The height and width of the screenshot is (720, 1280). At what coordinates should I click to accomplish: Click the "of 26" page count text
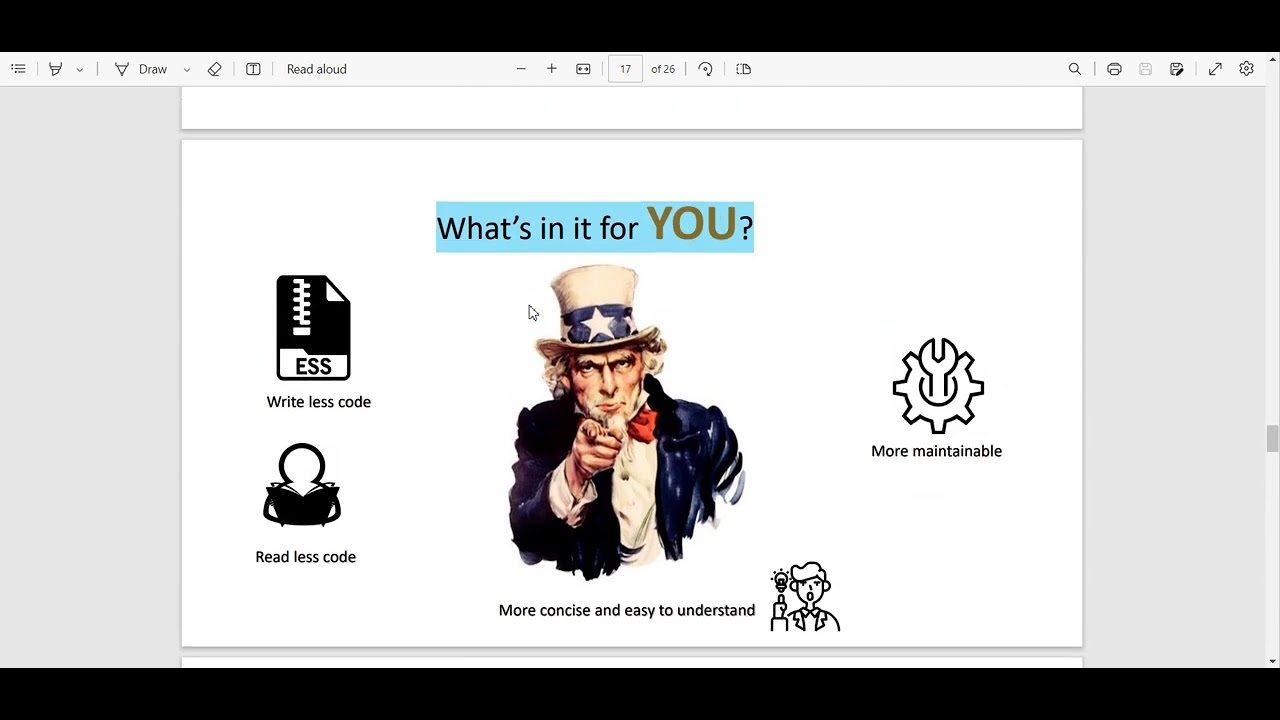coord(663,69)
